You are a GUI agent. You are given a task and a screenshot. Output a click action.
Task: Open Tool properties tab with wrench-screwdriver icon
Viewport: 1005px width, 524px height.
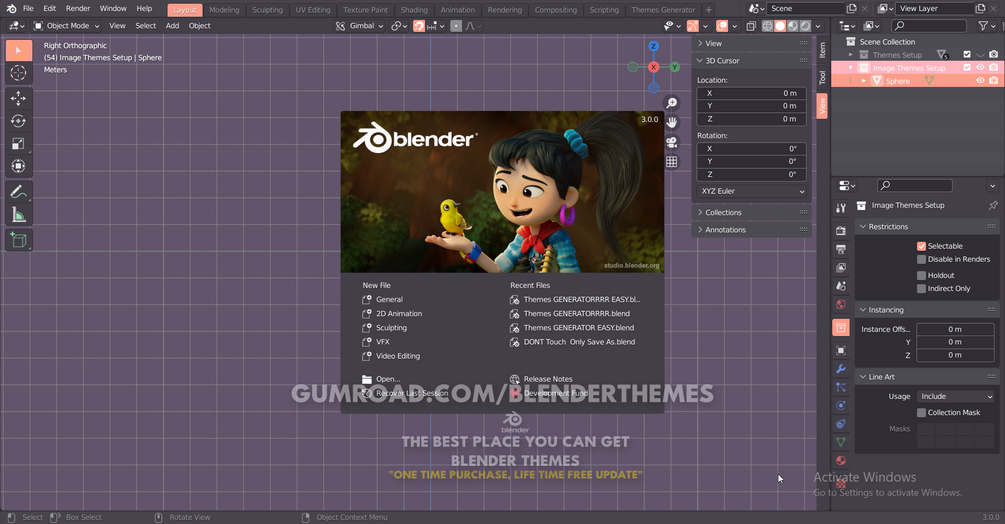tap(841, 208)
